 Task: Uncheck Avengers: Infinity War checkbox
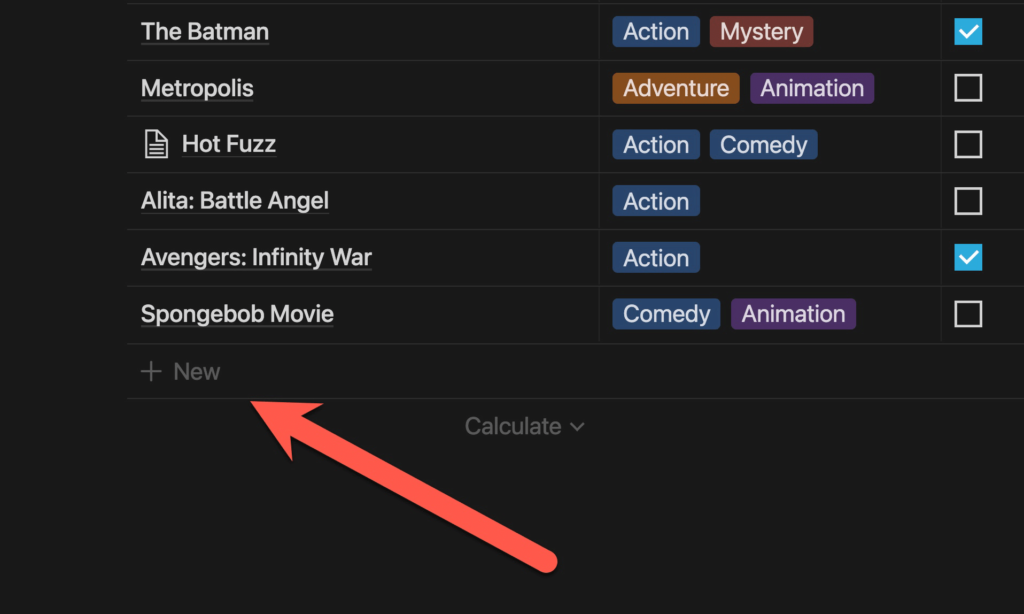click(968, 258)
